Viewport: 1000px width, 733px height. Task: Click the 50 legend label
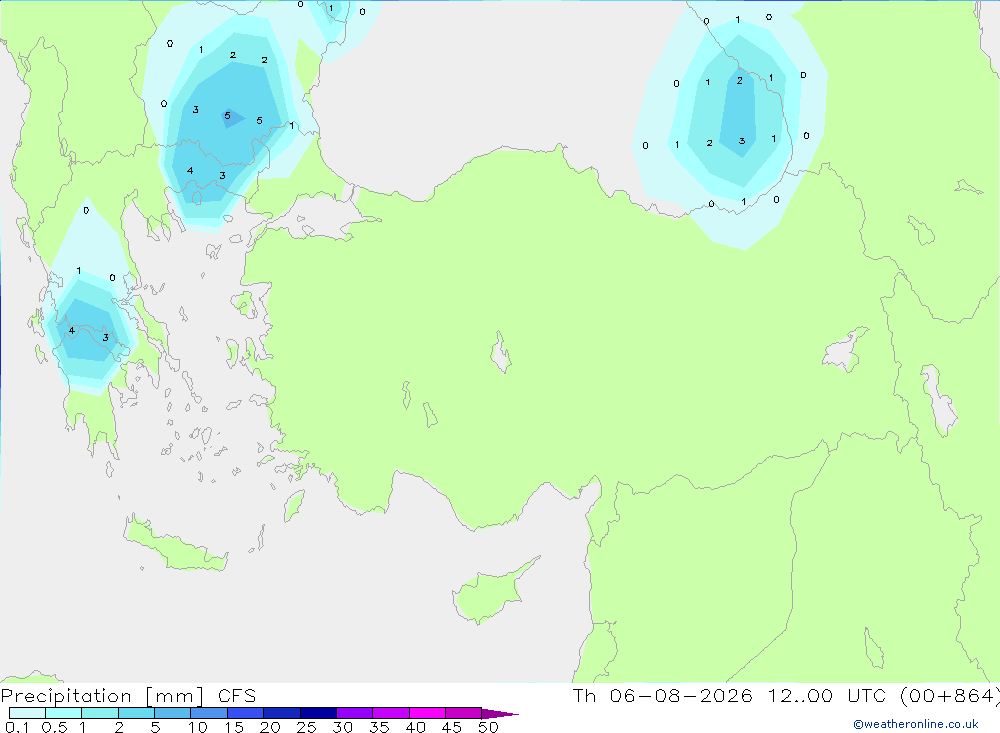(489, 727)
